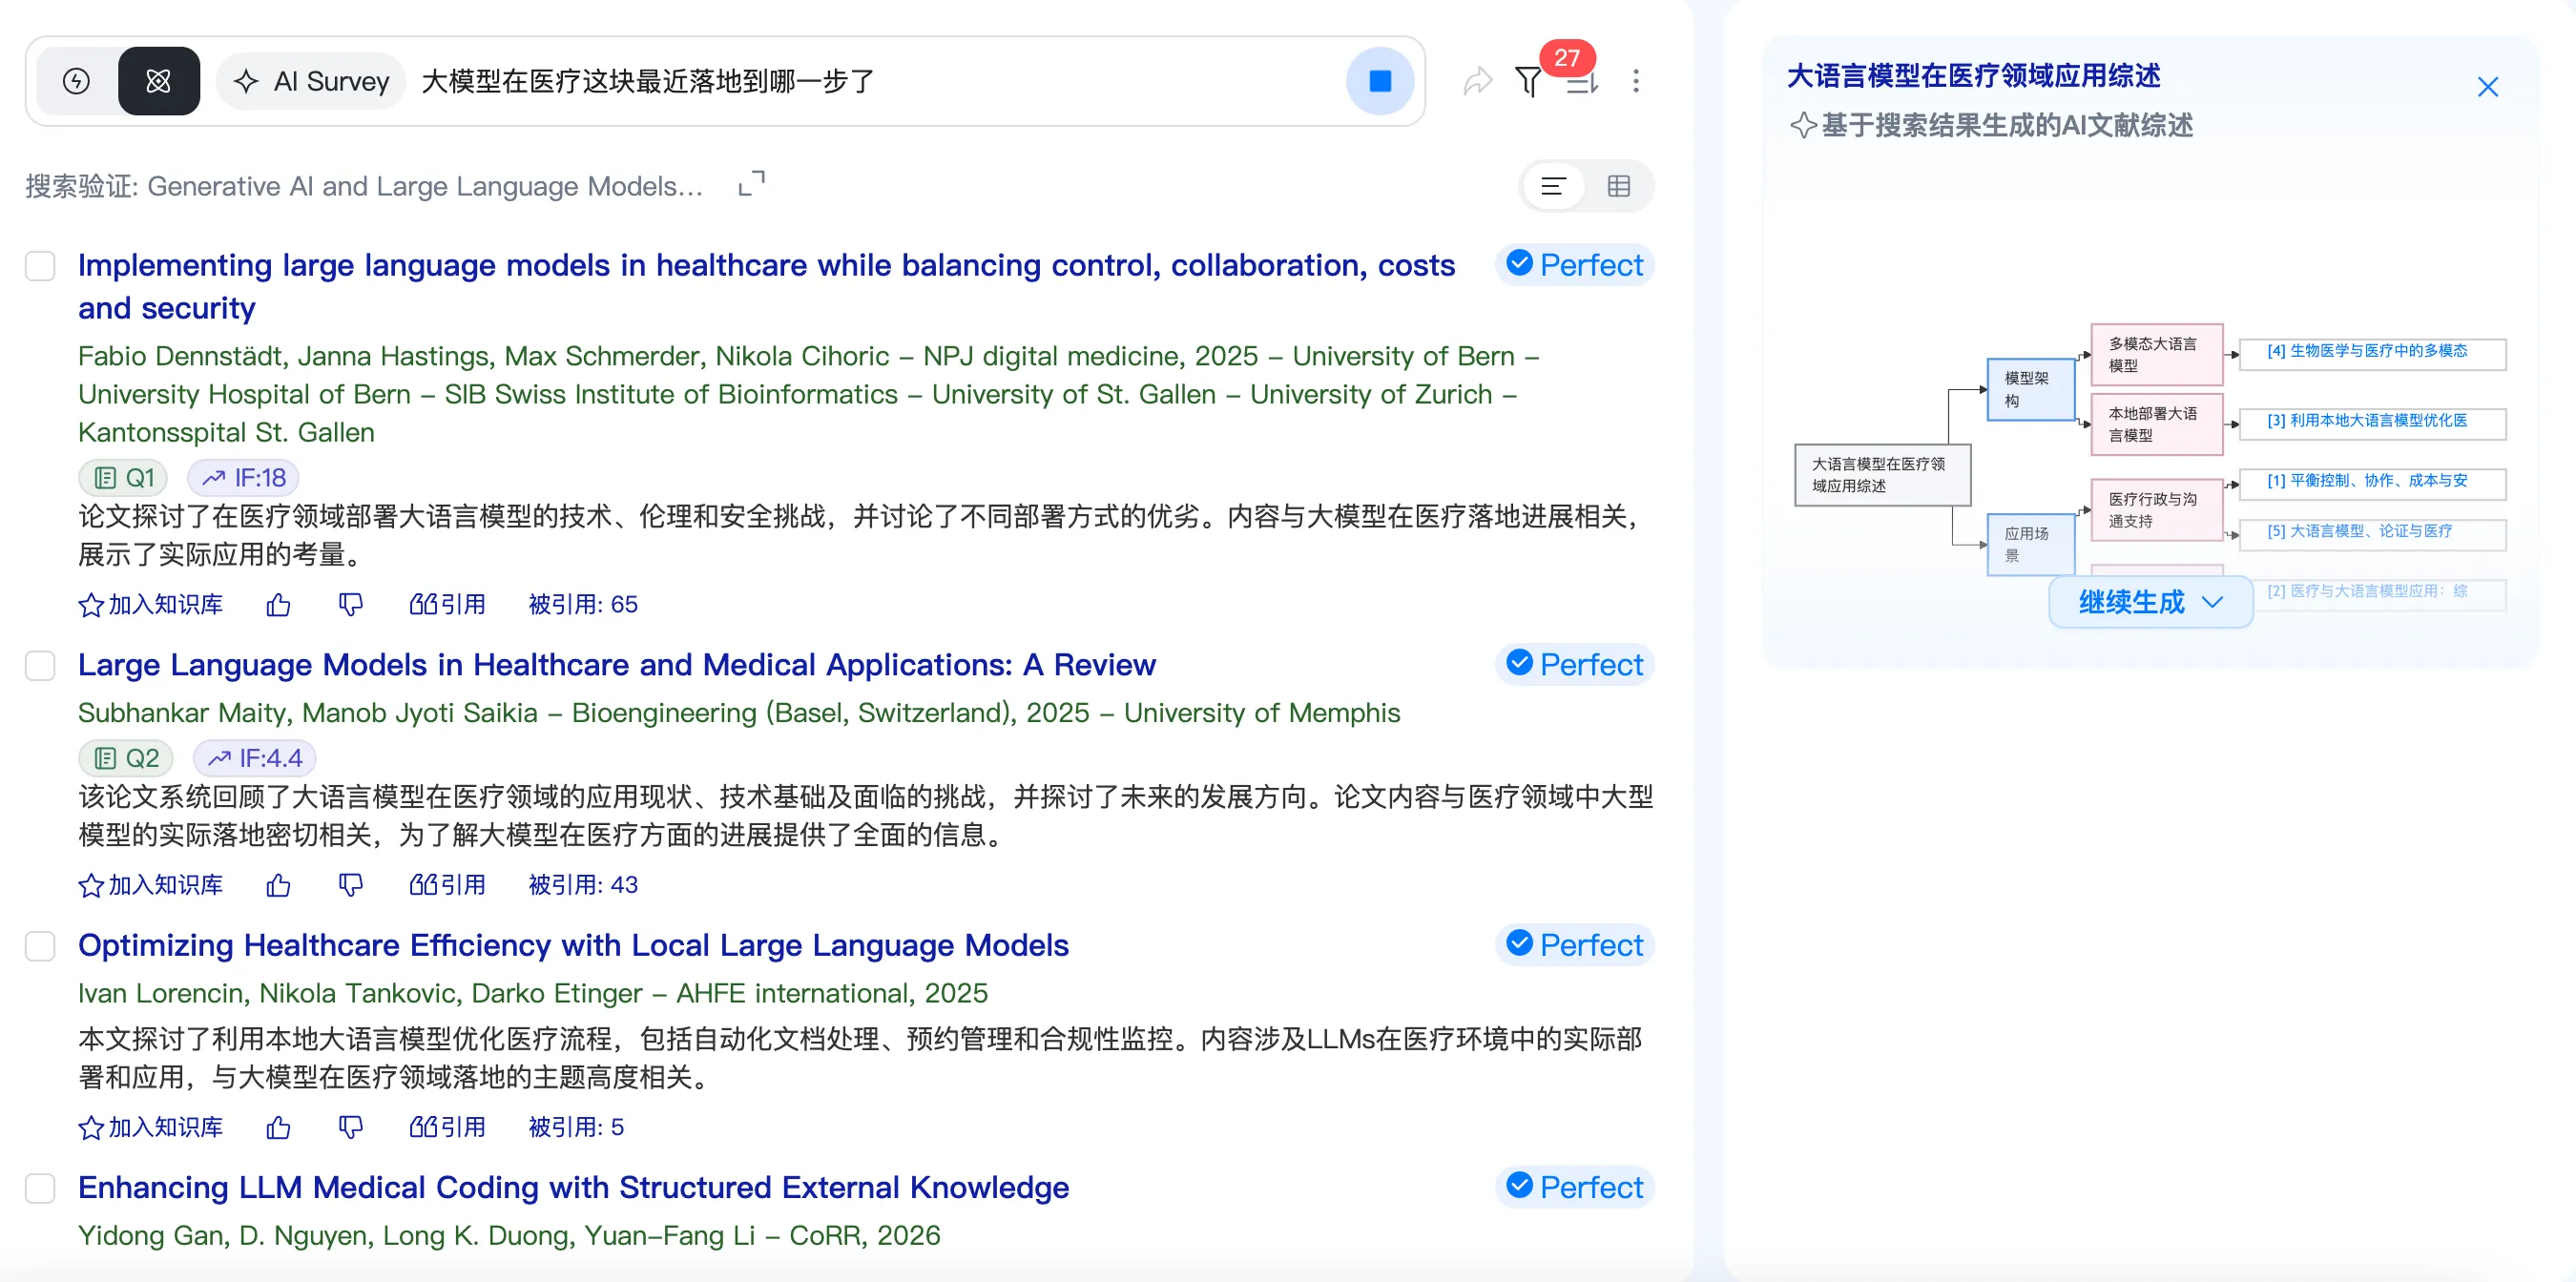2576x1282 pixels.
Task: Select the 模型架构 node in the mind map
Action: coord(2030,389)
